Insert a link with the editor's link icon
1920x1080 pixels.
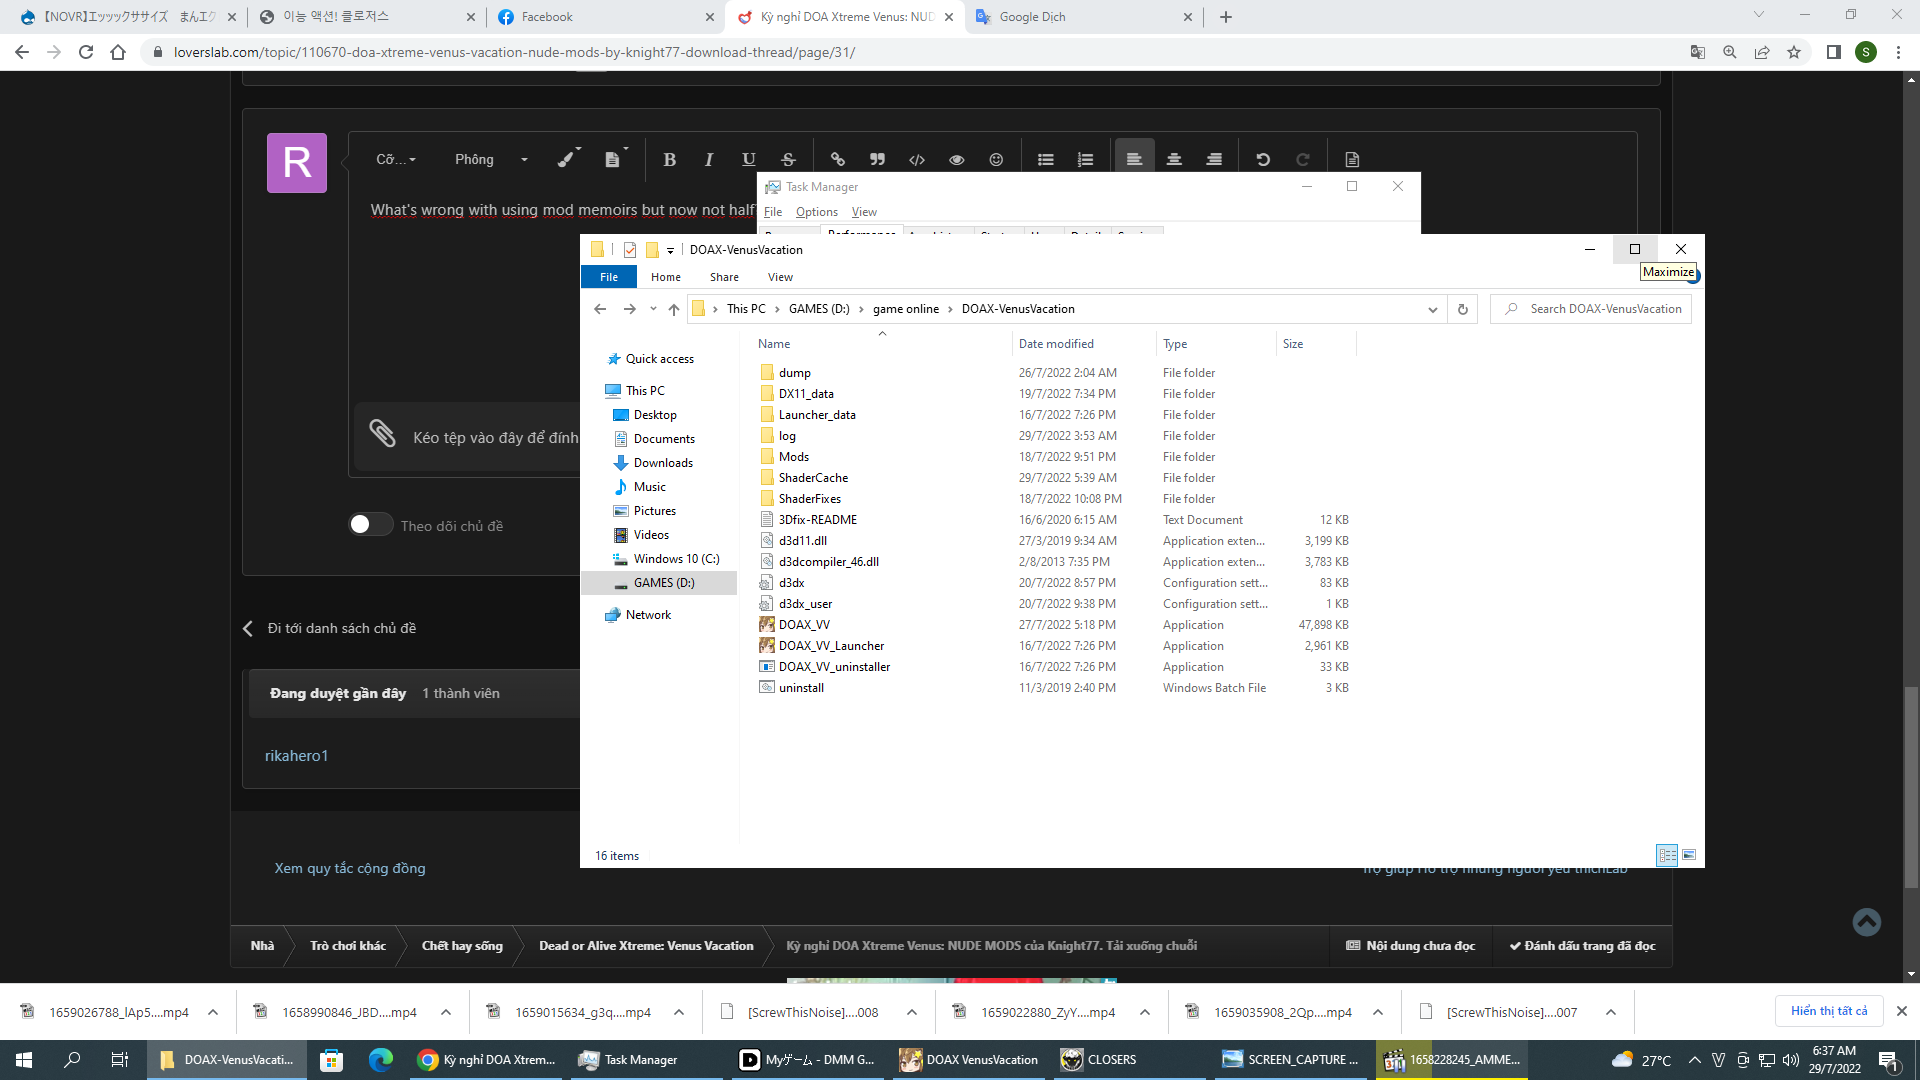click(838, 159)
